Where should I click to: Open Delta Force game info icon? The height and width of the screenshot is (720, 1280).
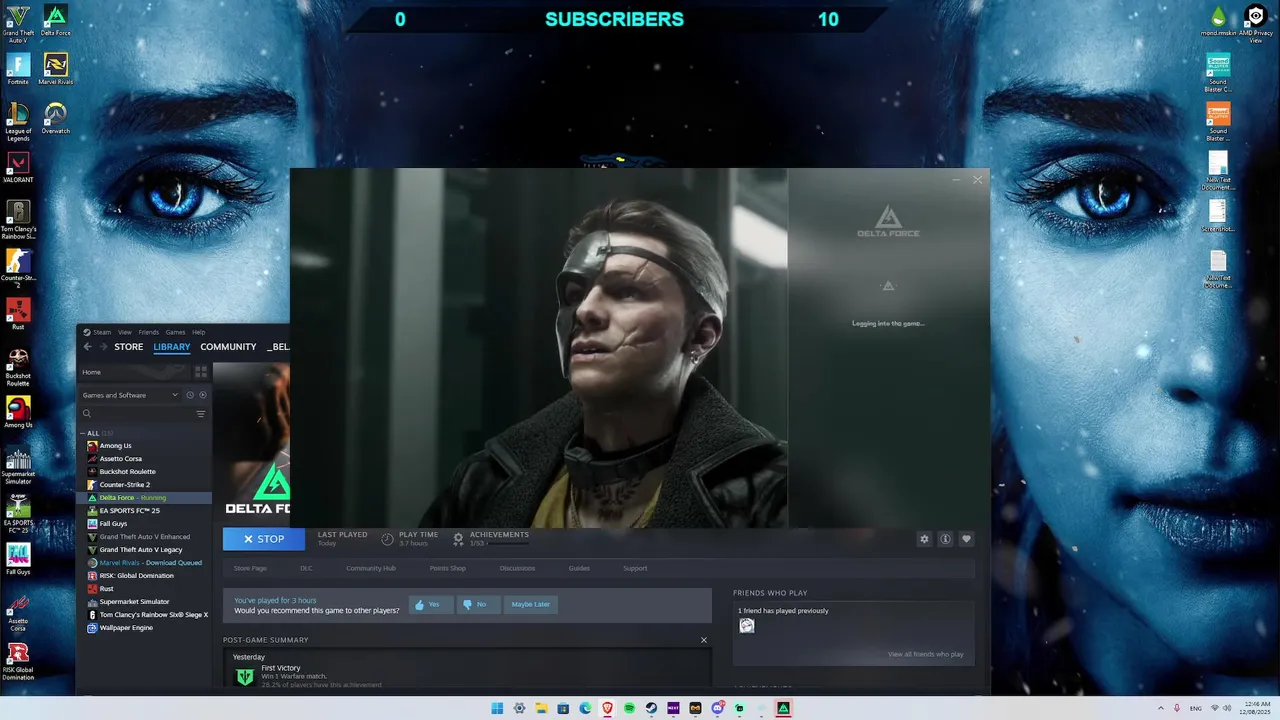point(945,539)
